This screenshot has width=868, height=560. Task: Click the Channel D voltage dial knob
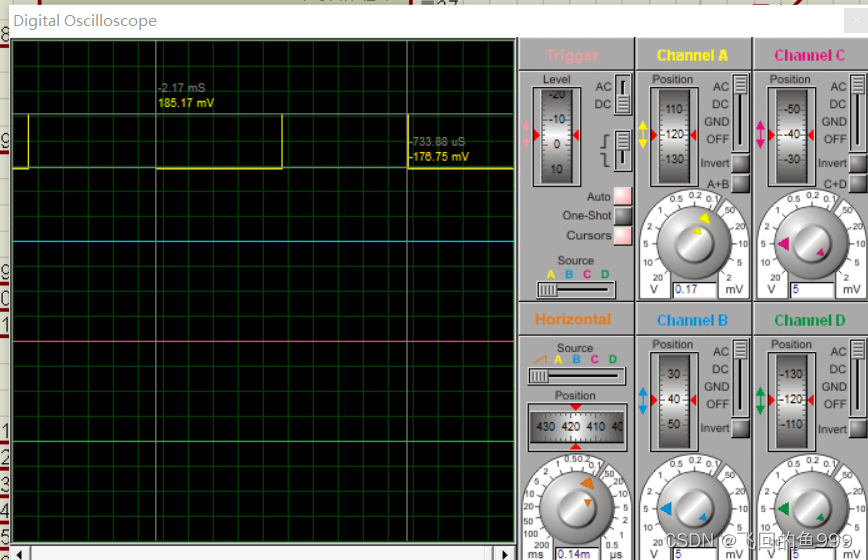(x=810, y=507)
